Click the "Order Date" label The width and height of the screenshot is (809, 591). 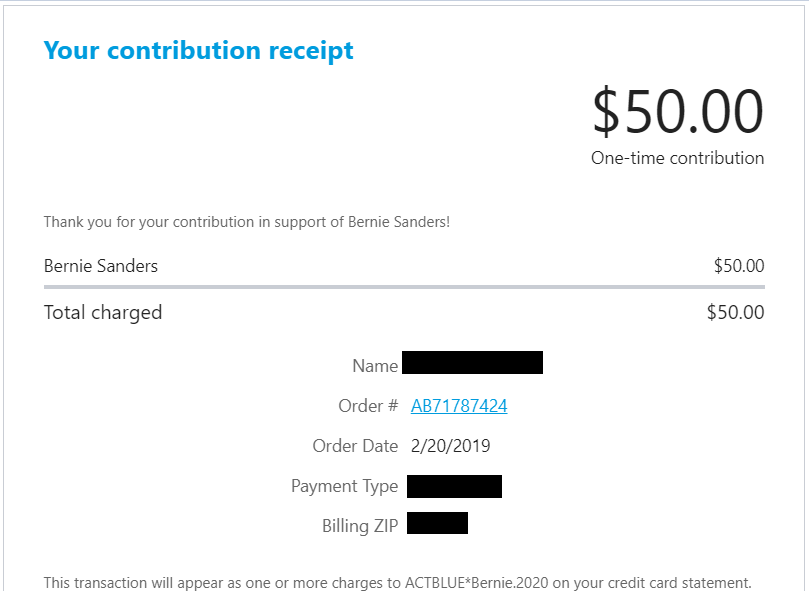coord(355,446)
